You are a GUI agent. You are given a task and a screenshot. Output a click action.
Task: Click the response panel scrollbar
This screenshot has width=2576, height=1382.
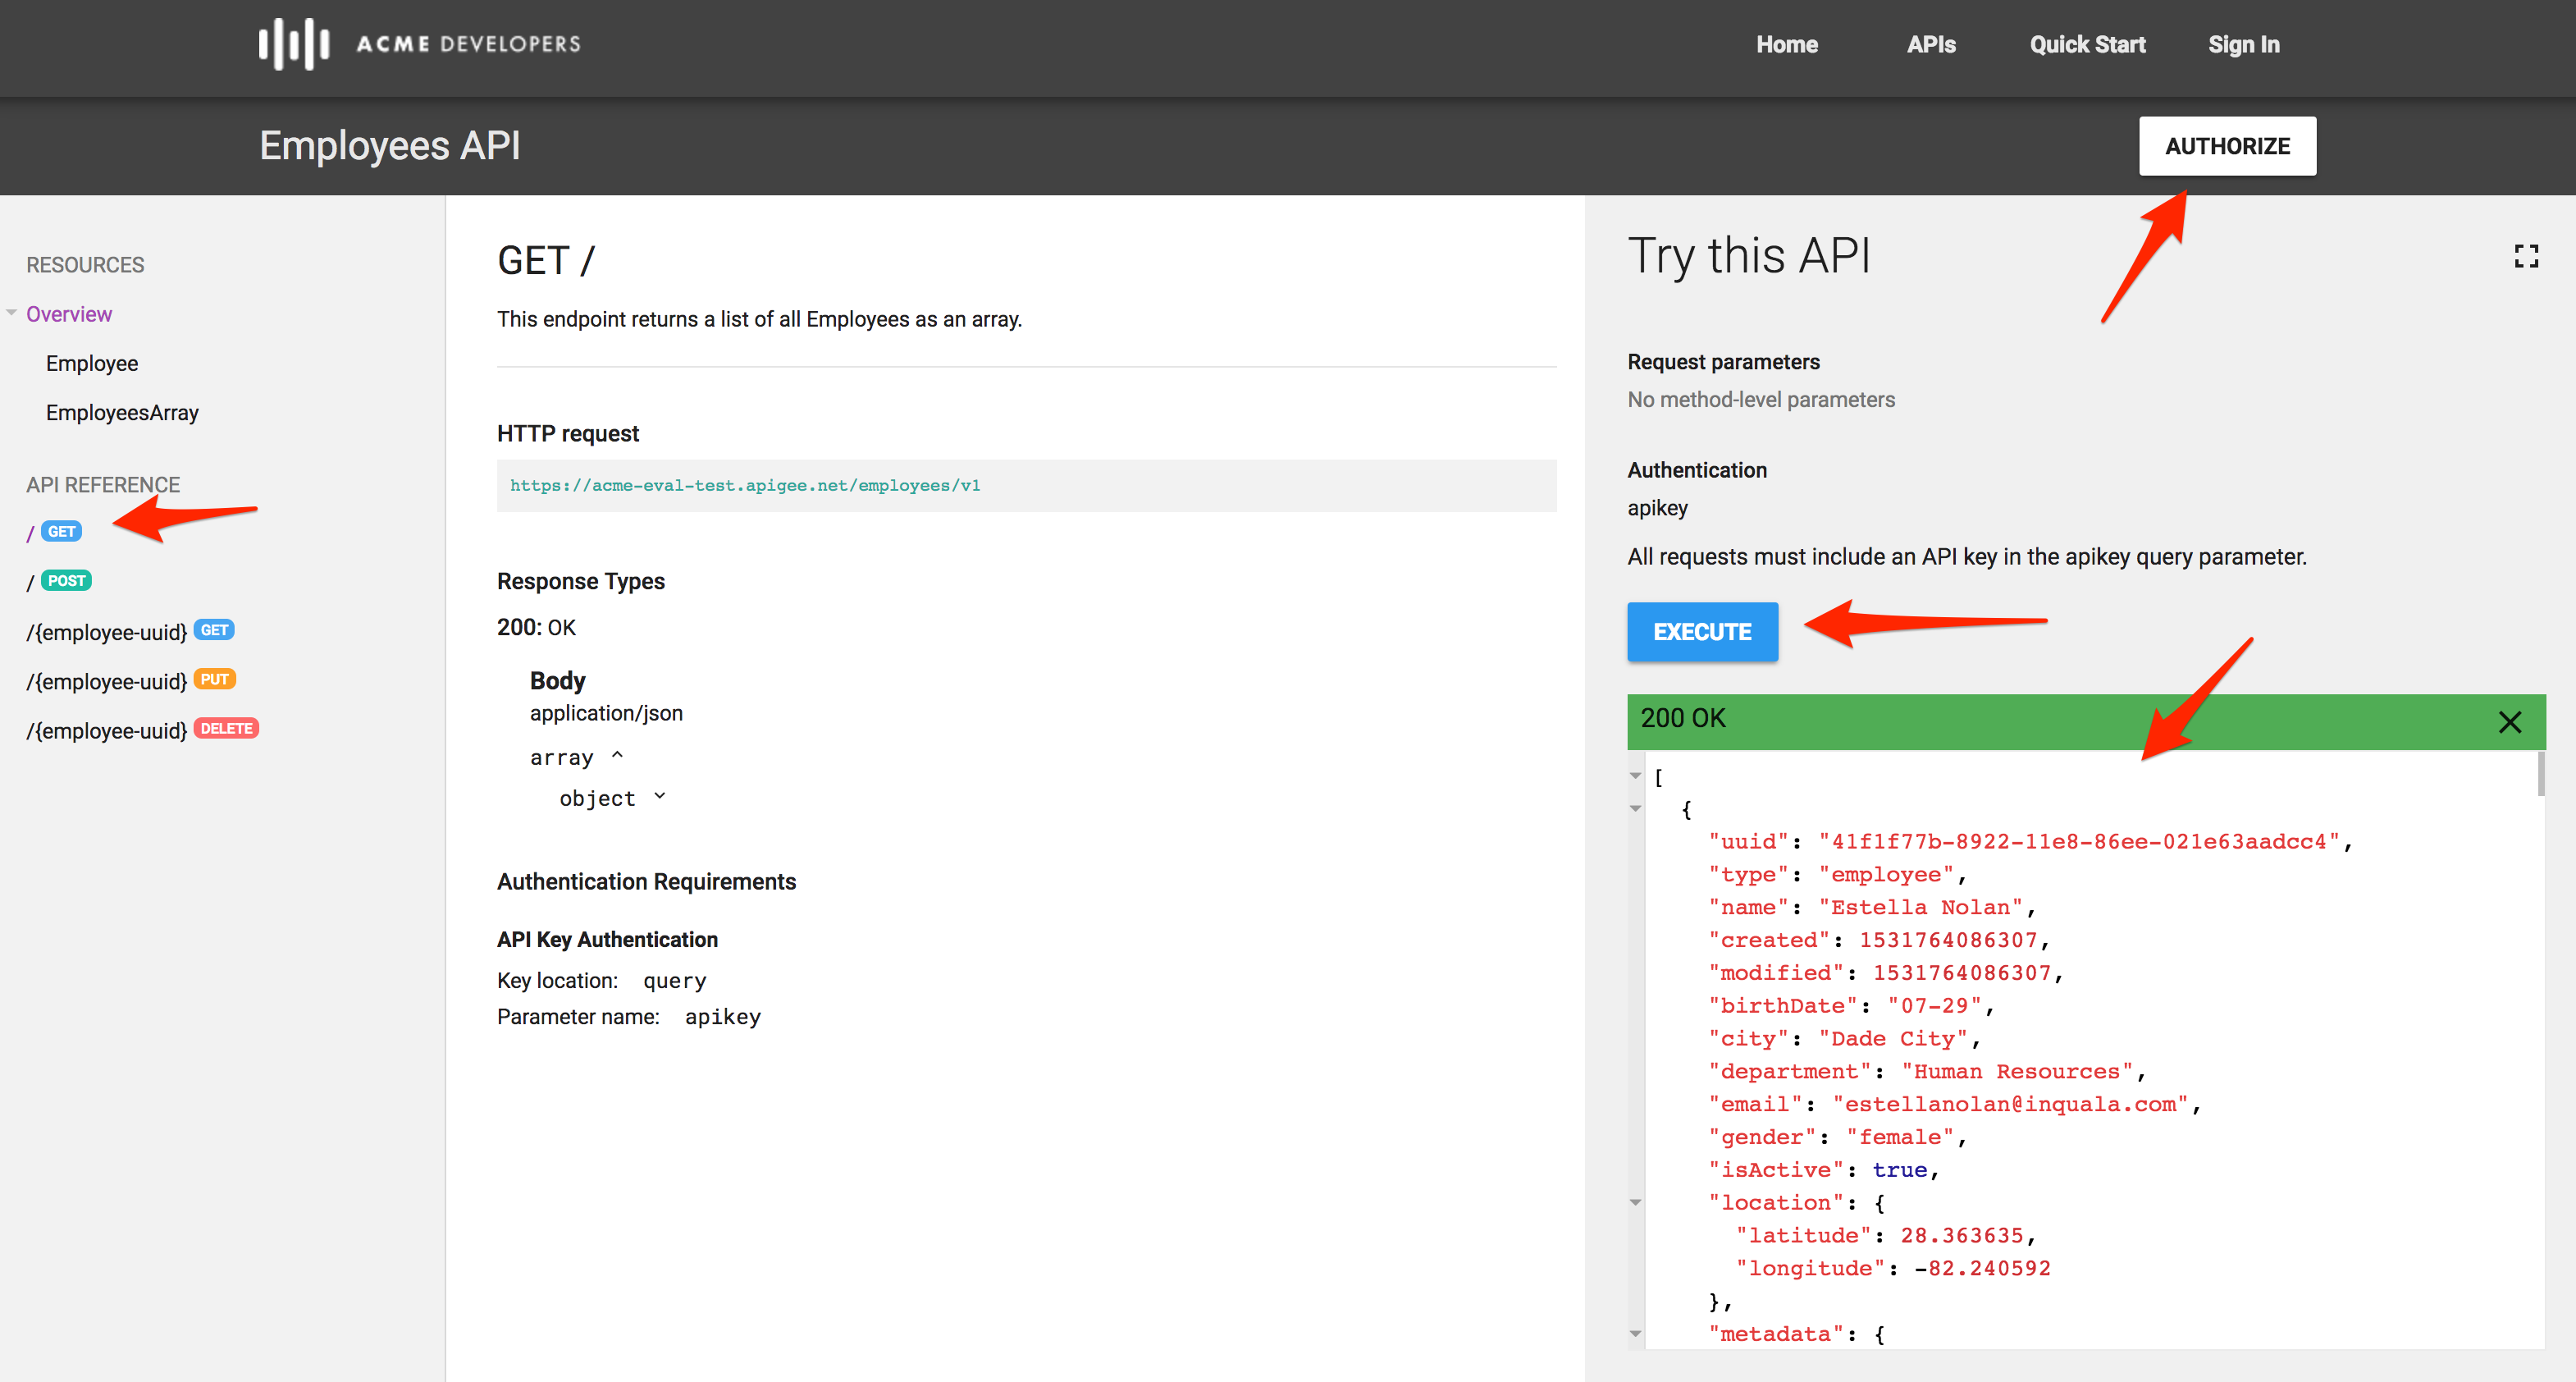click(2540, 774)
